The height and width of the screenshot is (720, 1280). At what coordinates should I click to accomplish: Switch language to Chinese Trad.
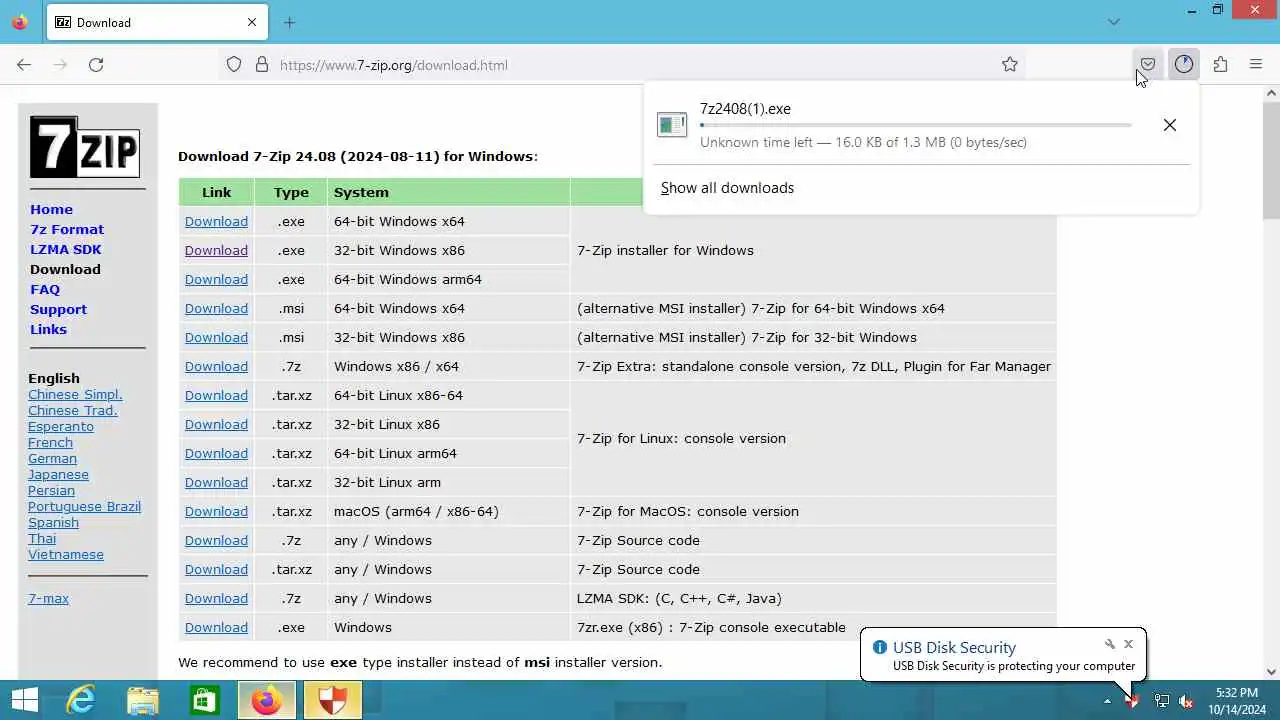click(73, 410)
